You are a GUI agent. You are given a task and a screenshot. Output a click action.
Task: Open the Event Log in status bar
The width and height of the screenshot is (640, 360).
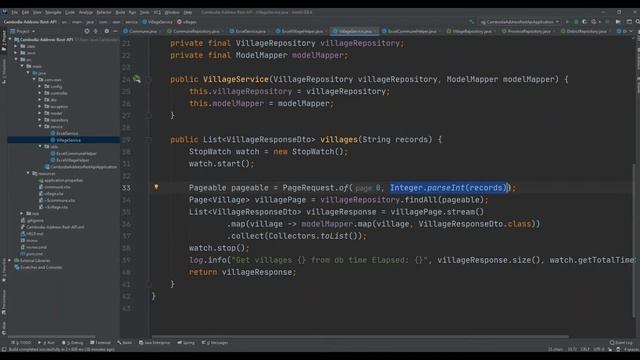coord(621,342)
